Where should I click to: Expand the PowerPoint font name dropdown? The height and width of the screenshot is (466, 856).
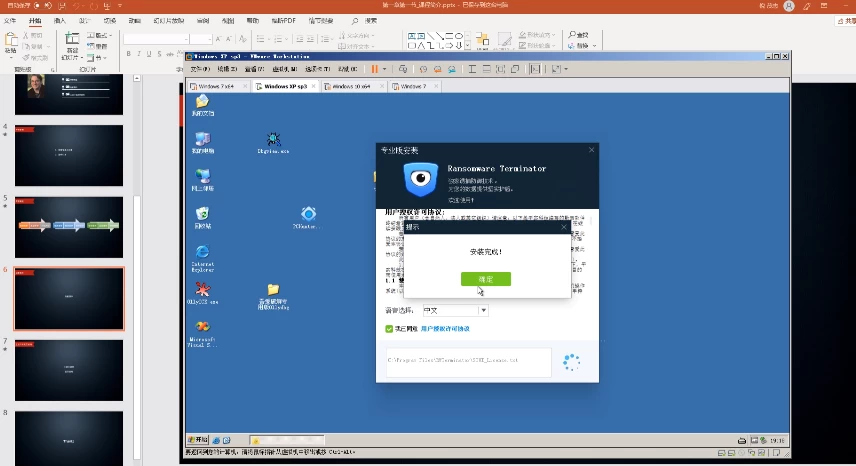coord(214,40)
